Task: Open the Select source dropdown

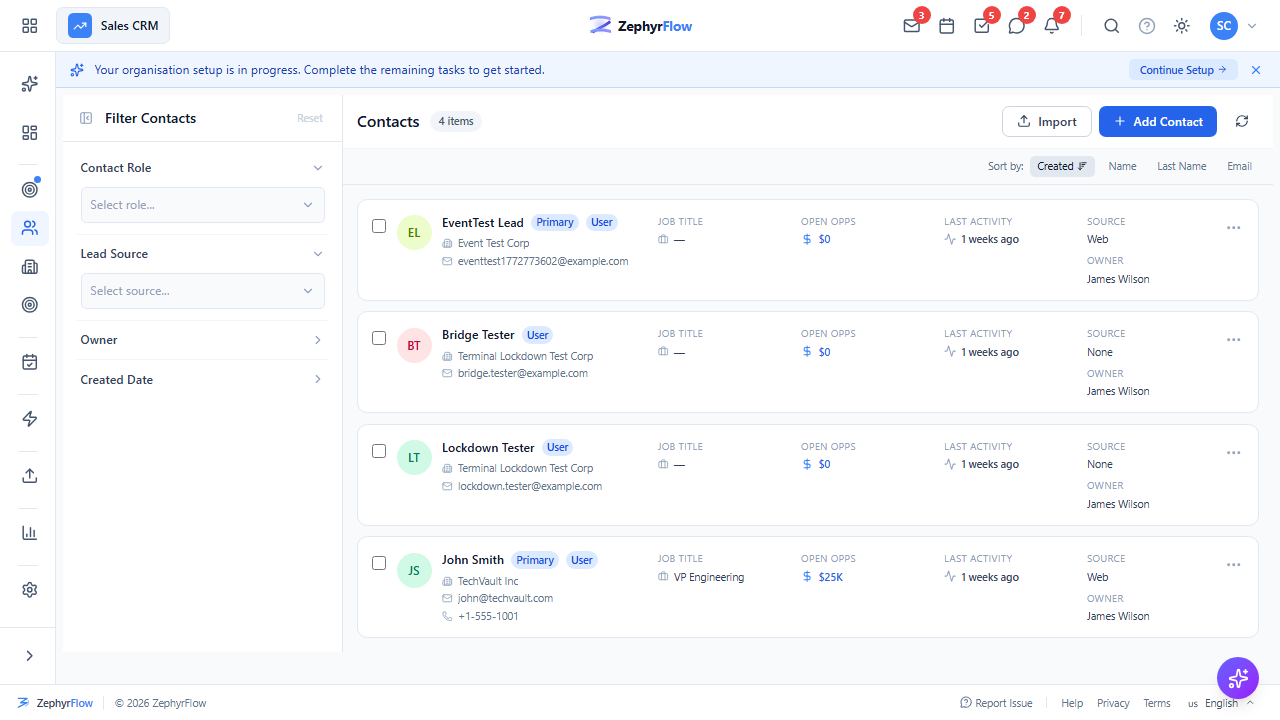Action: [203, 291]
